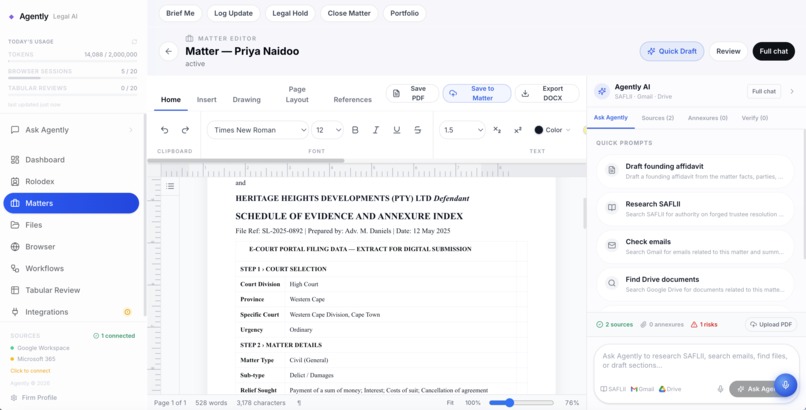Open the Times New Roman font dropdown
The width and height of the screenshot is (806, 410).
[x=258, y=130]
